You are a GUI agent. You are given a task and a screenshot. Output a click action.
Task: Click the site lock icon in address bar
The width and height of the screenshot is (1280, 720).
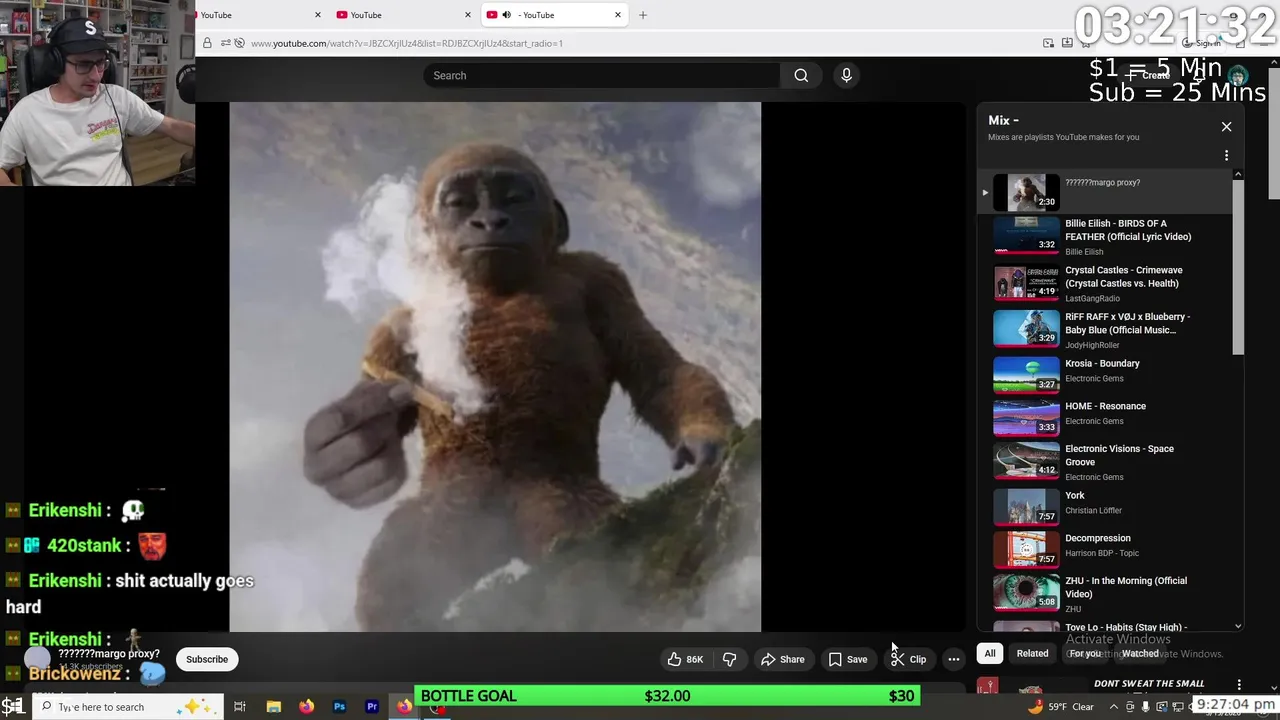(x=207, y=43)
